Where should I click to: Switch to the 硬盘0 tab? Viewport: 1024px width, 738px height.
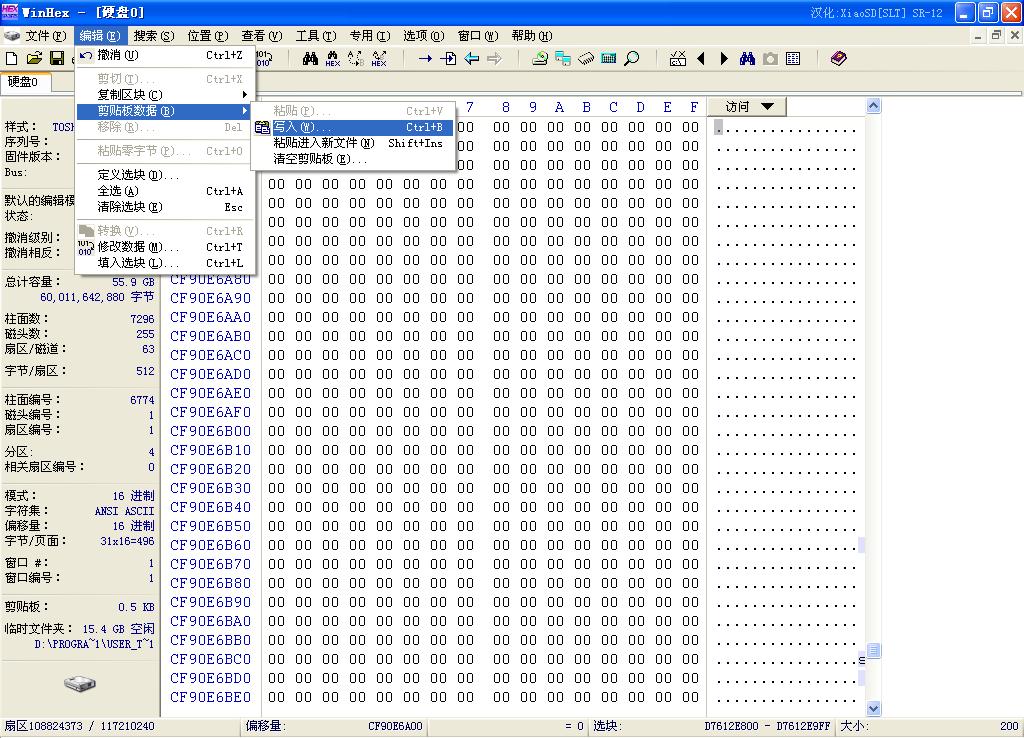(25, 82)
